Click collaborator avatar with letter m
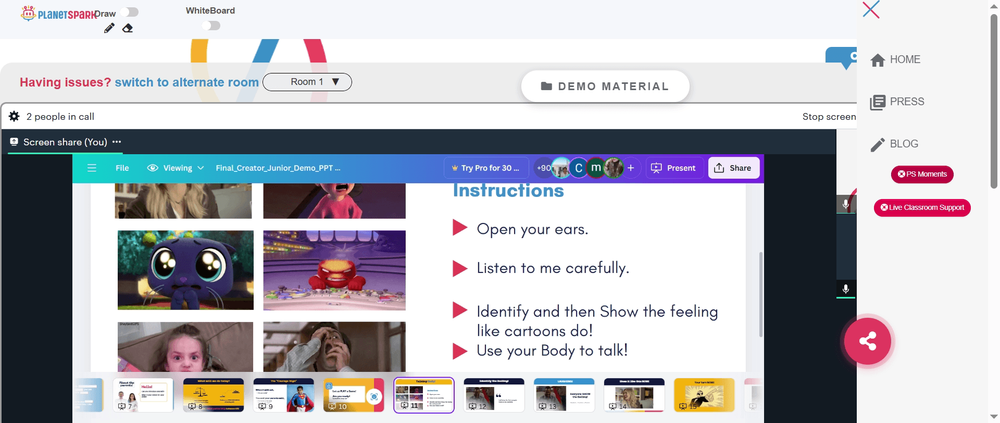1000x423 pixels. click(x=596, y=168)
